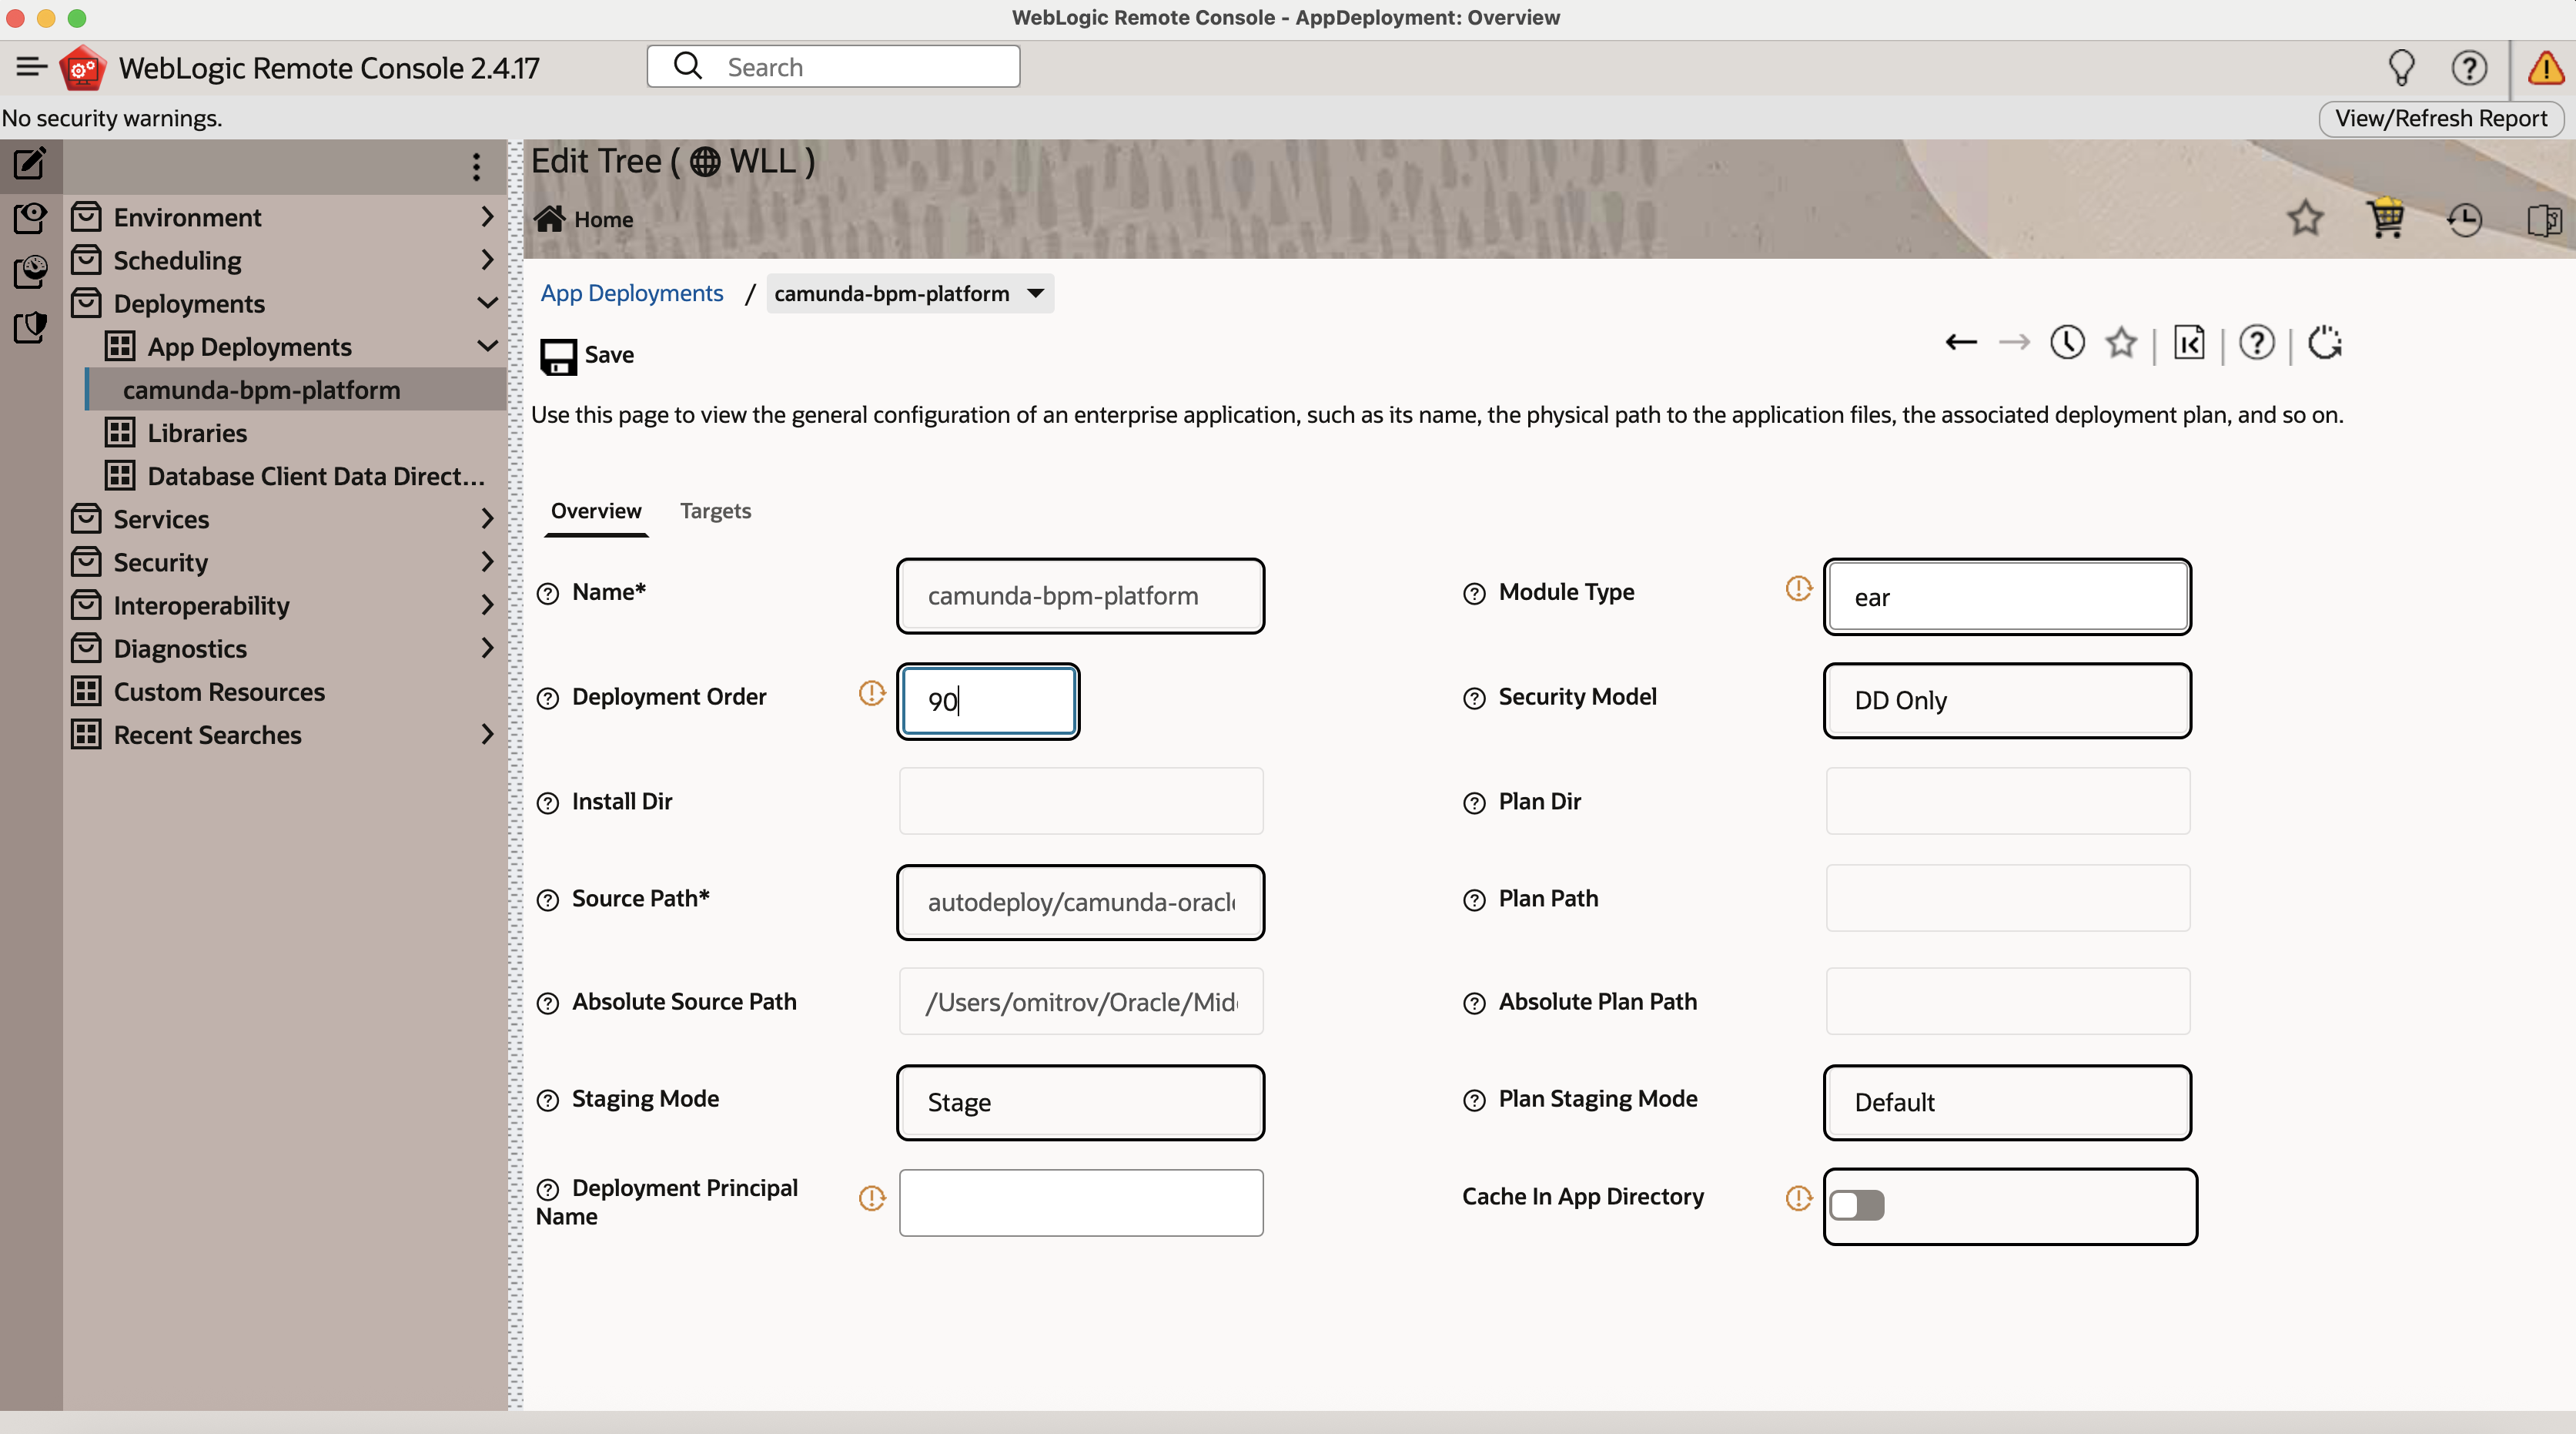Open the Edit Tree pencil sidebar icon
Screen dimensions: 2576x1434
(x=30, y=163)
